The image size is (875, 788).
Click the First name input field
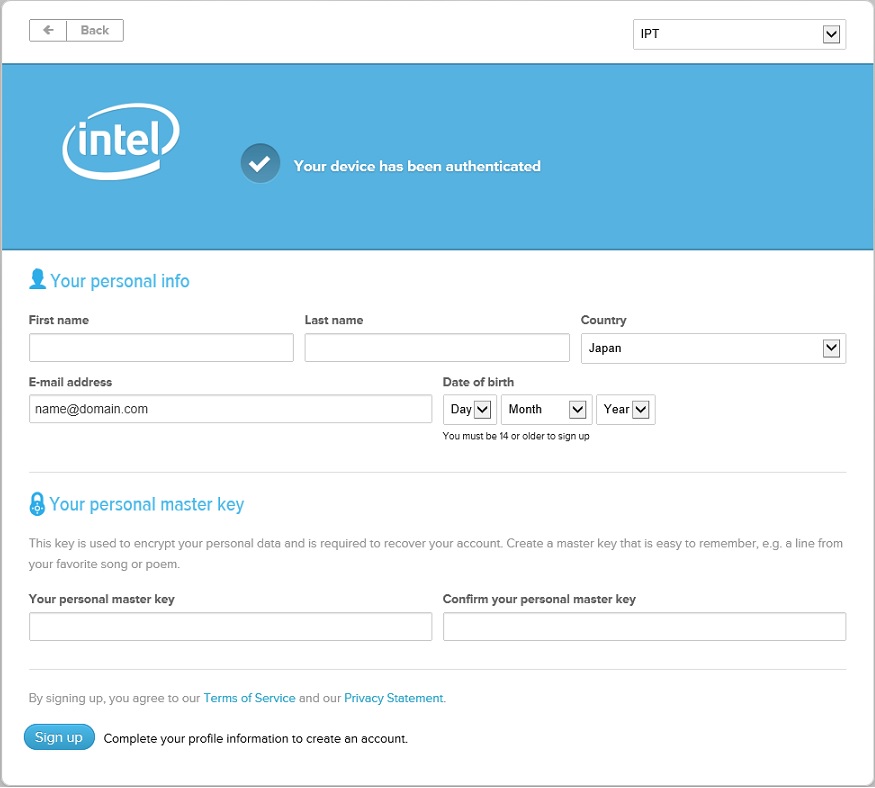[161, 348]
